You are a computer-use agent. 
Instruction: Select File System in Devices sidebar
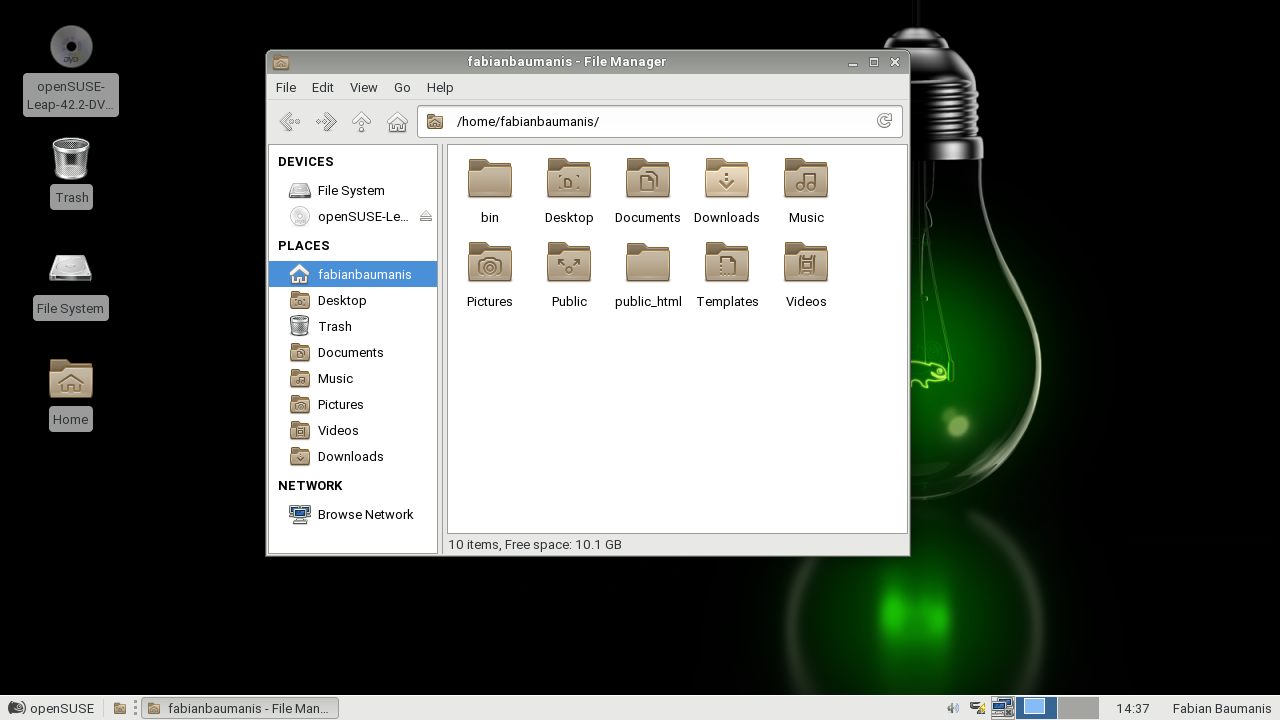coord(350,190)
